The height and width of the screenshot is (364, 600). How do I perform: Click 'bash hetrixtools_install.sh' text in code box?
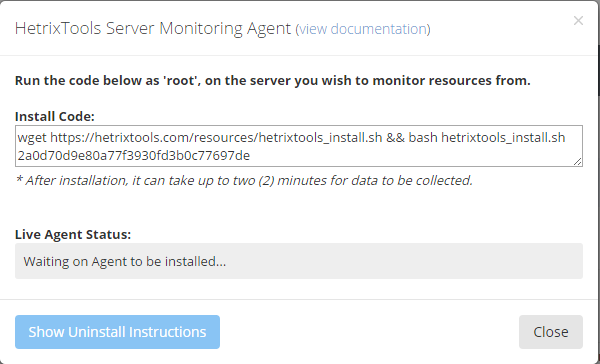click(x=487, y=137)
